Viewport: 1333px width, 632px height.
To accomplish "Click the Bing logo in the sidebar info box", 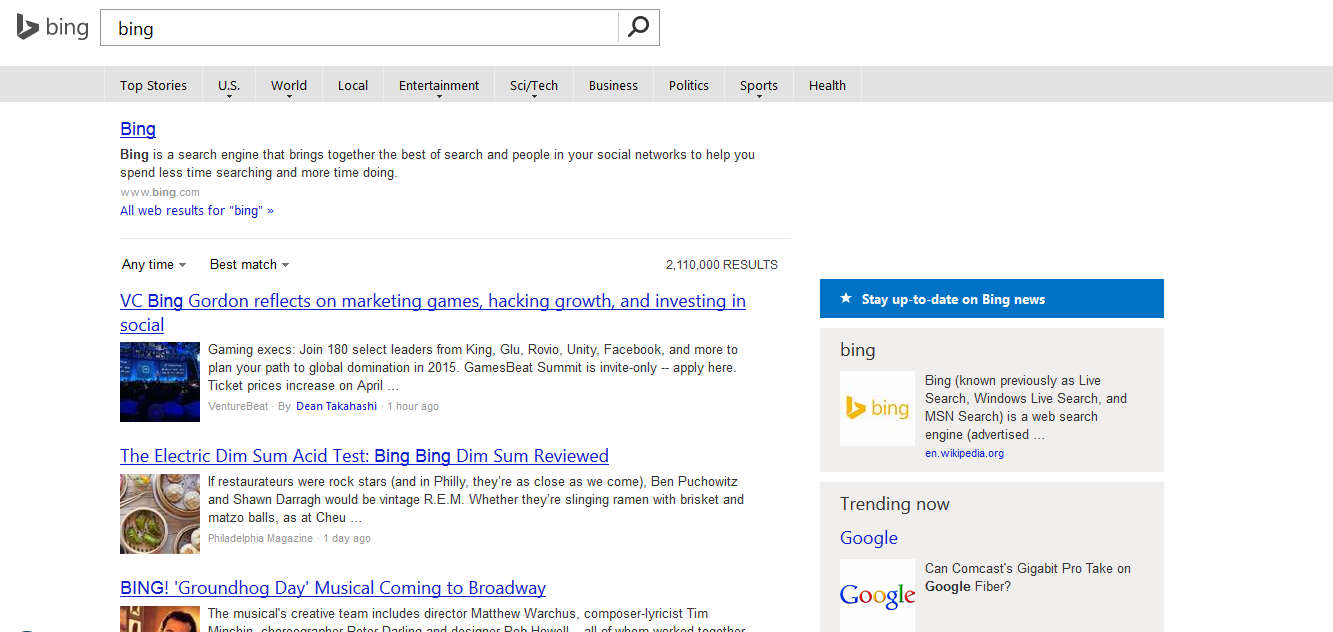I will coord(877,408).
